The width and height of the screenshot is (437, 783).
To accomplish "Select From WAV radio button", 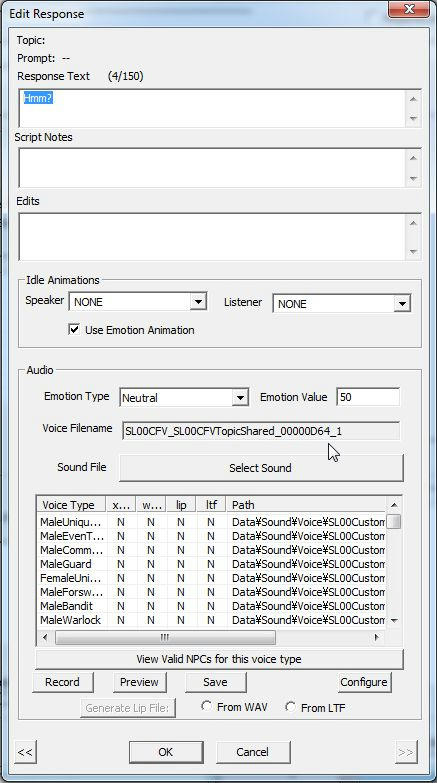I will (x=206, y=706).
